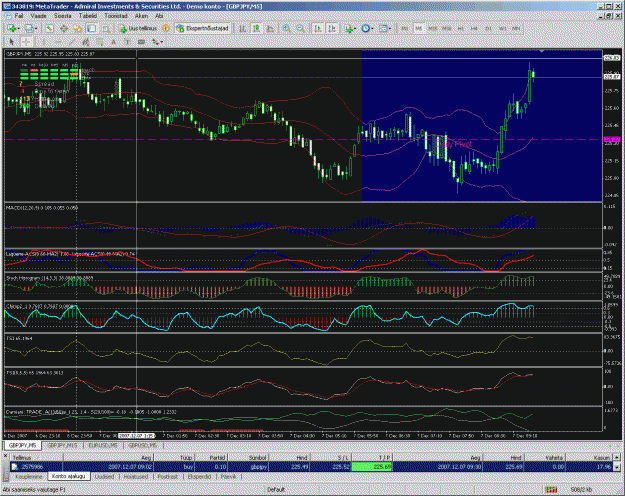Expand the periods dropdown arrow
Image resolution: width=625 pixels, height=496 pixels.
[372, 29]
